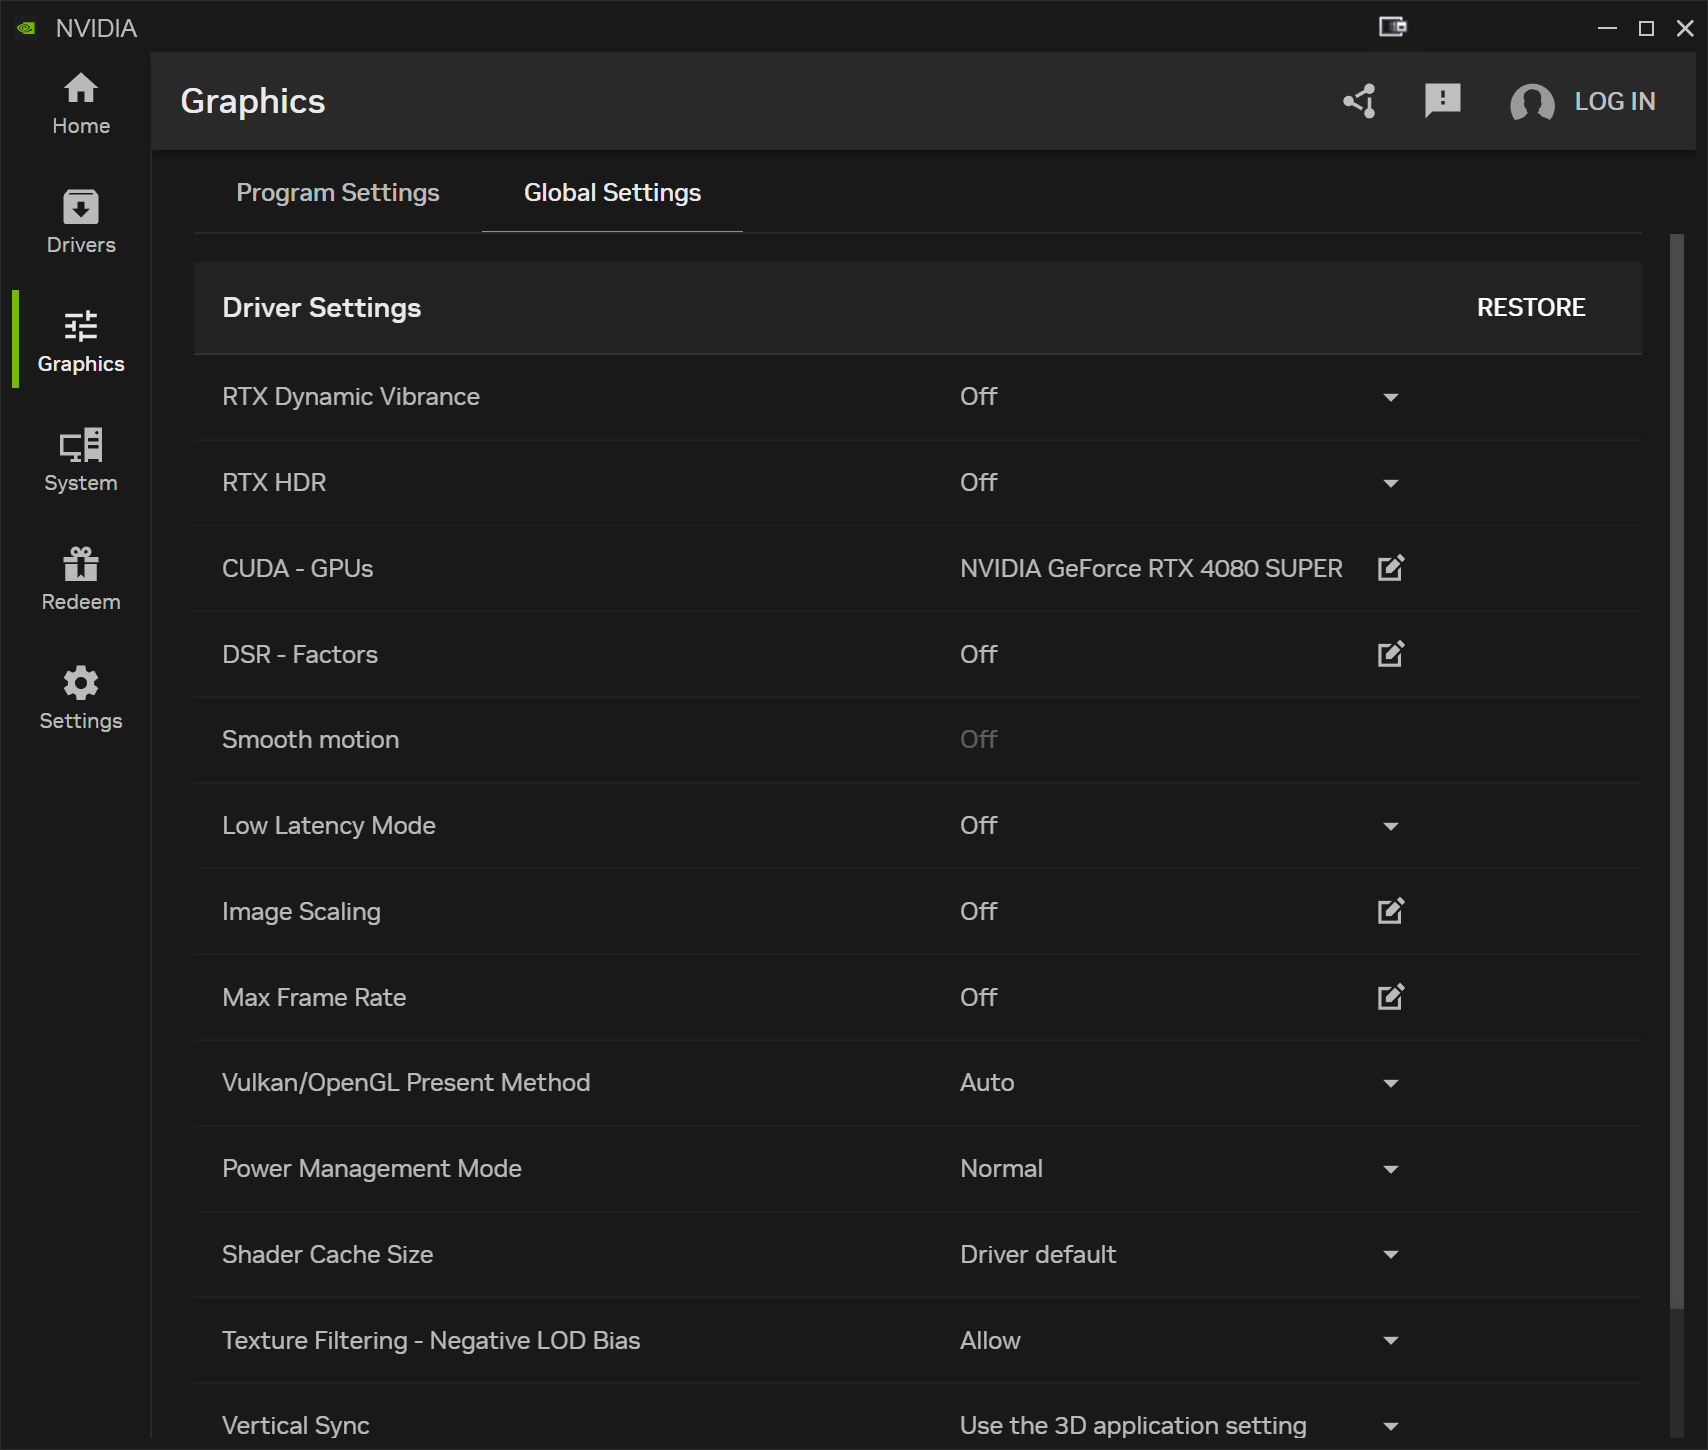1708x1450 pixels.
Task: Edit the Image Scaling setting
Action: 1391,911
